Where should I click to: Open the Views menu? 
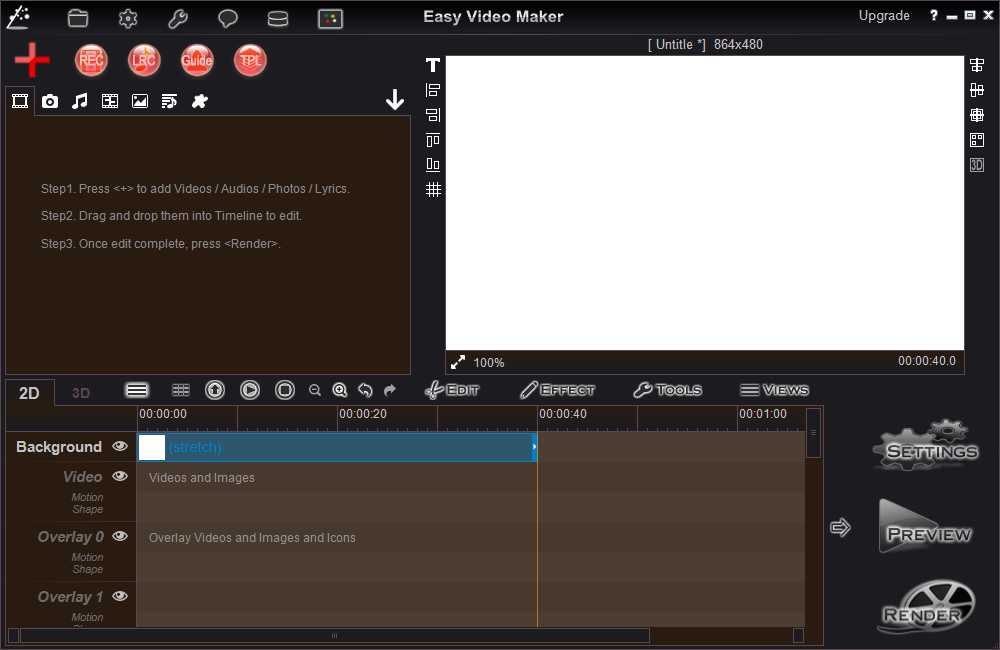coord(774,390)
